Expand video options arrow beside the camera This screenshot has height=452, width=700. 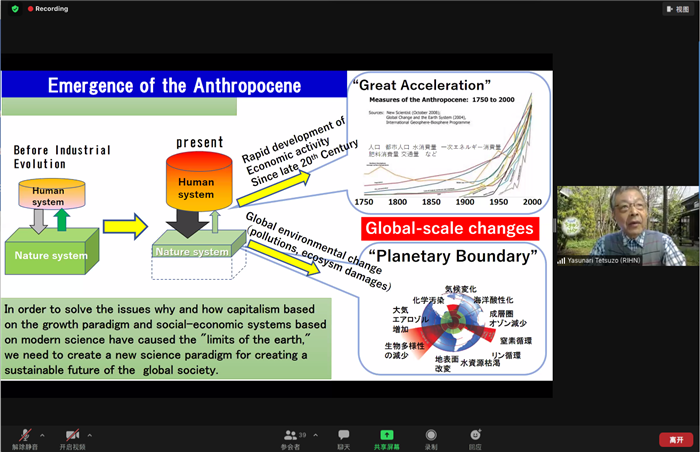click(91, 434)
